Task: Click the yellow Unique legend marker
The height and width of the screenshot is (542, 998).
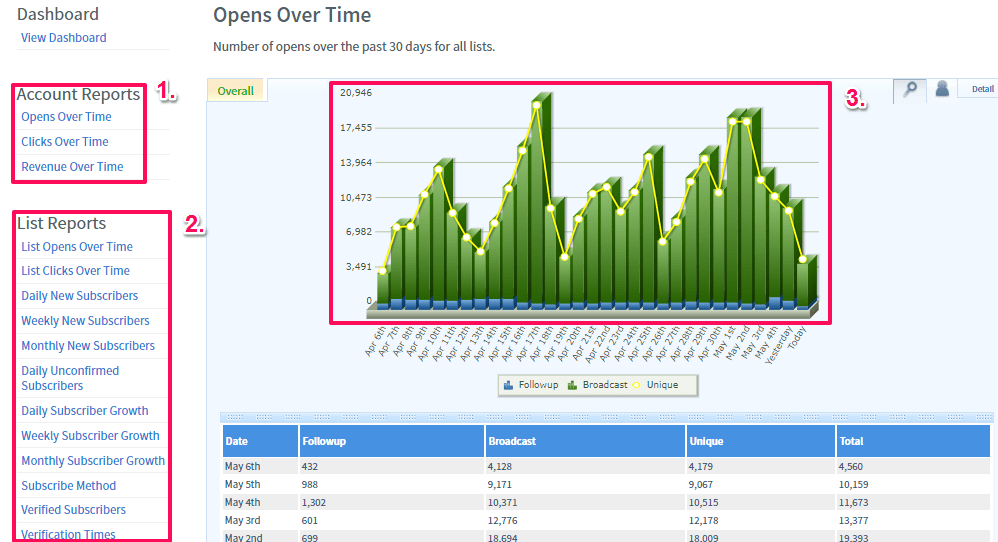Action: coord(638,385)
